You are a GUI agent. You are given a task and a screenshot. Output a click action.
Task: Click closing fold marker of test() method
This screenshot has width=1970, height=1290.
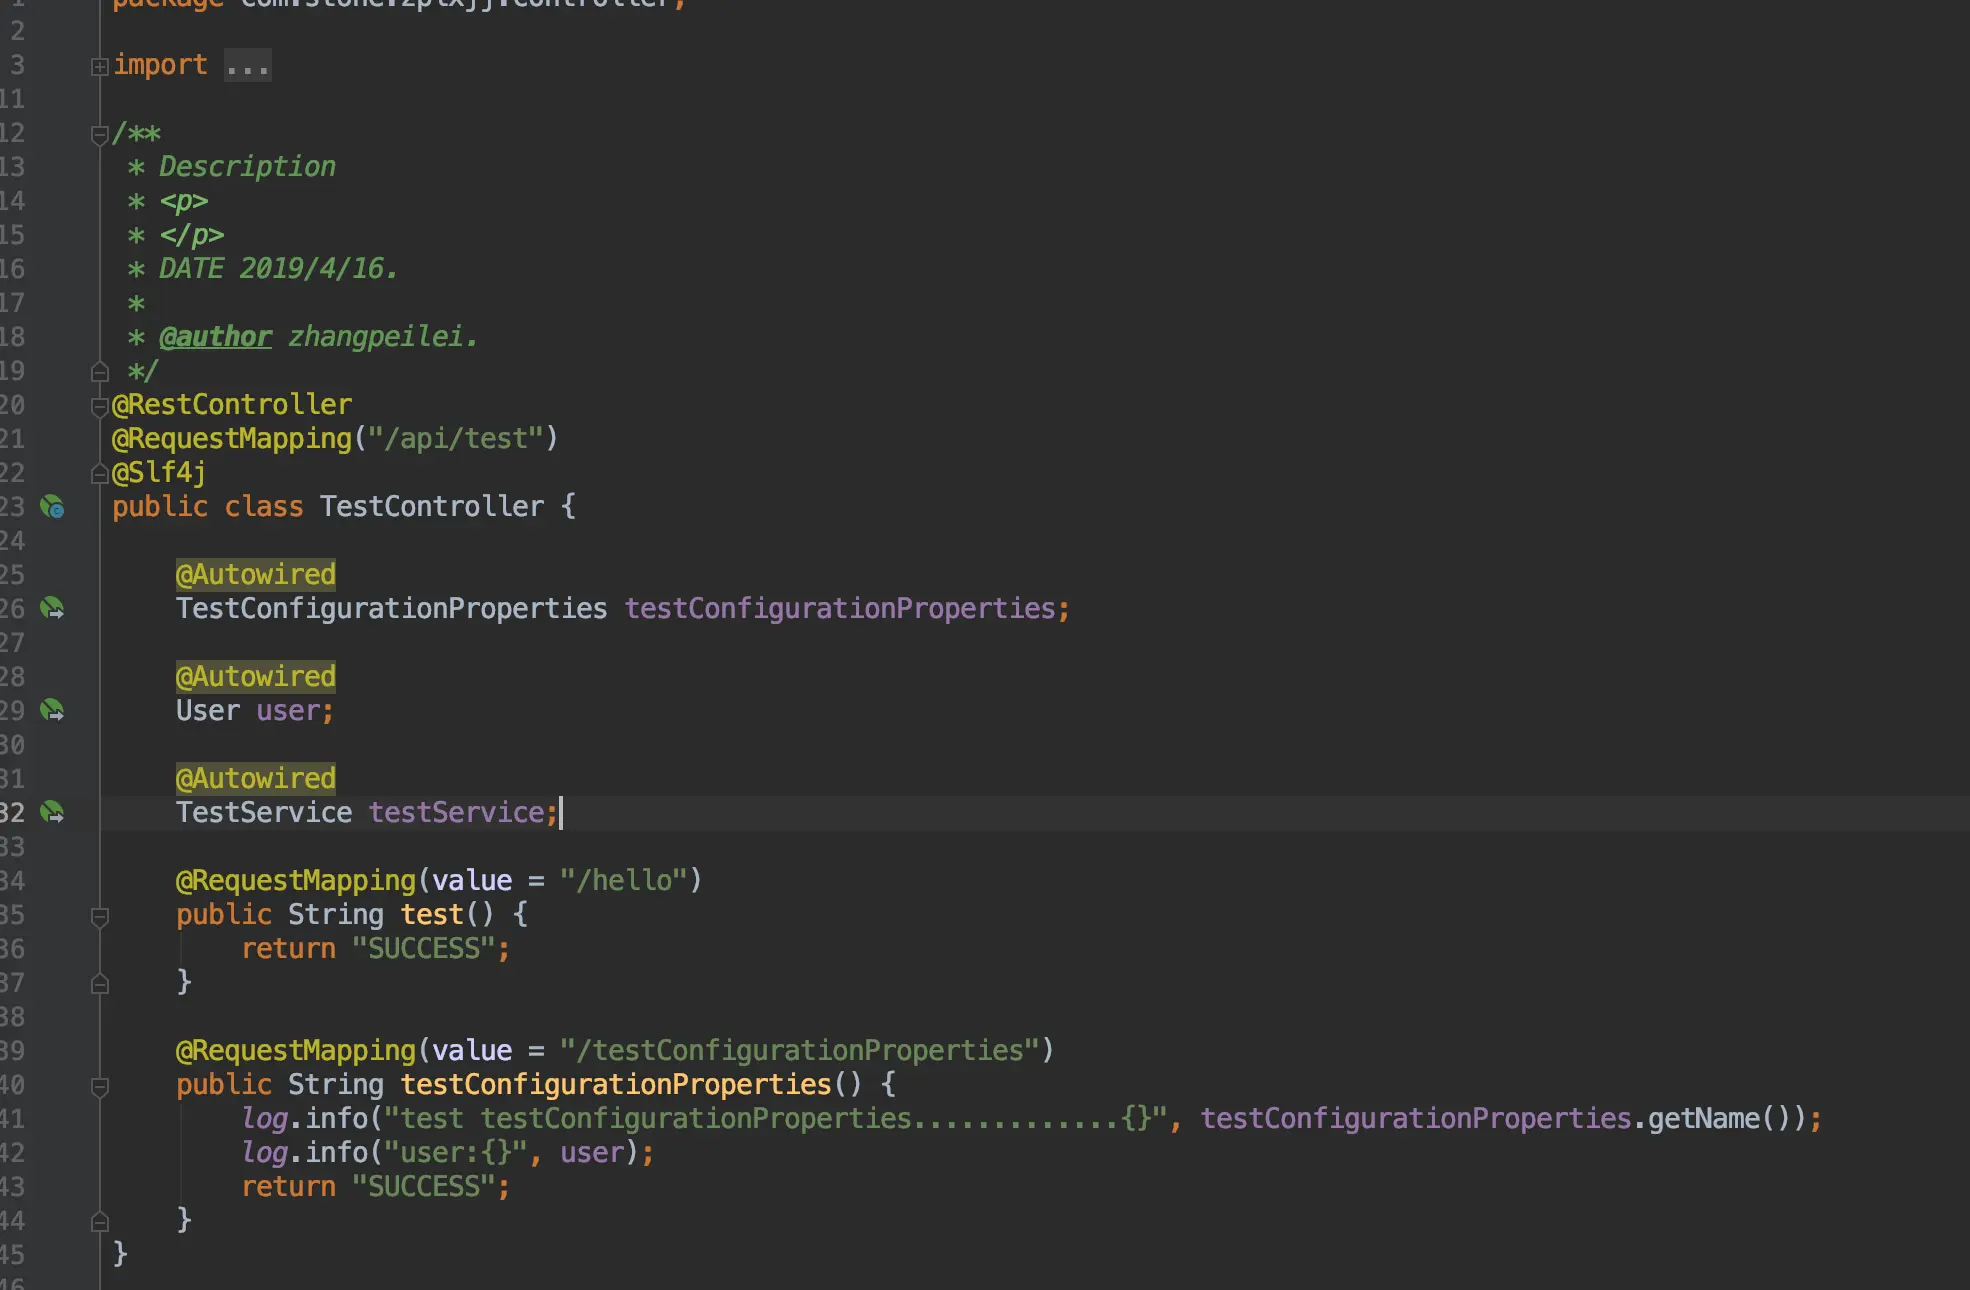coord(99,984)
